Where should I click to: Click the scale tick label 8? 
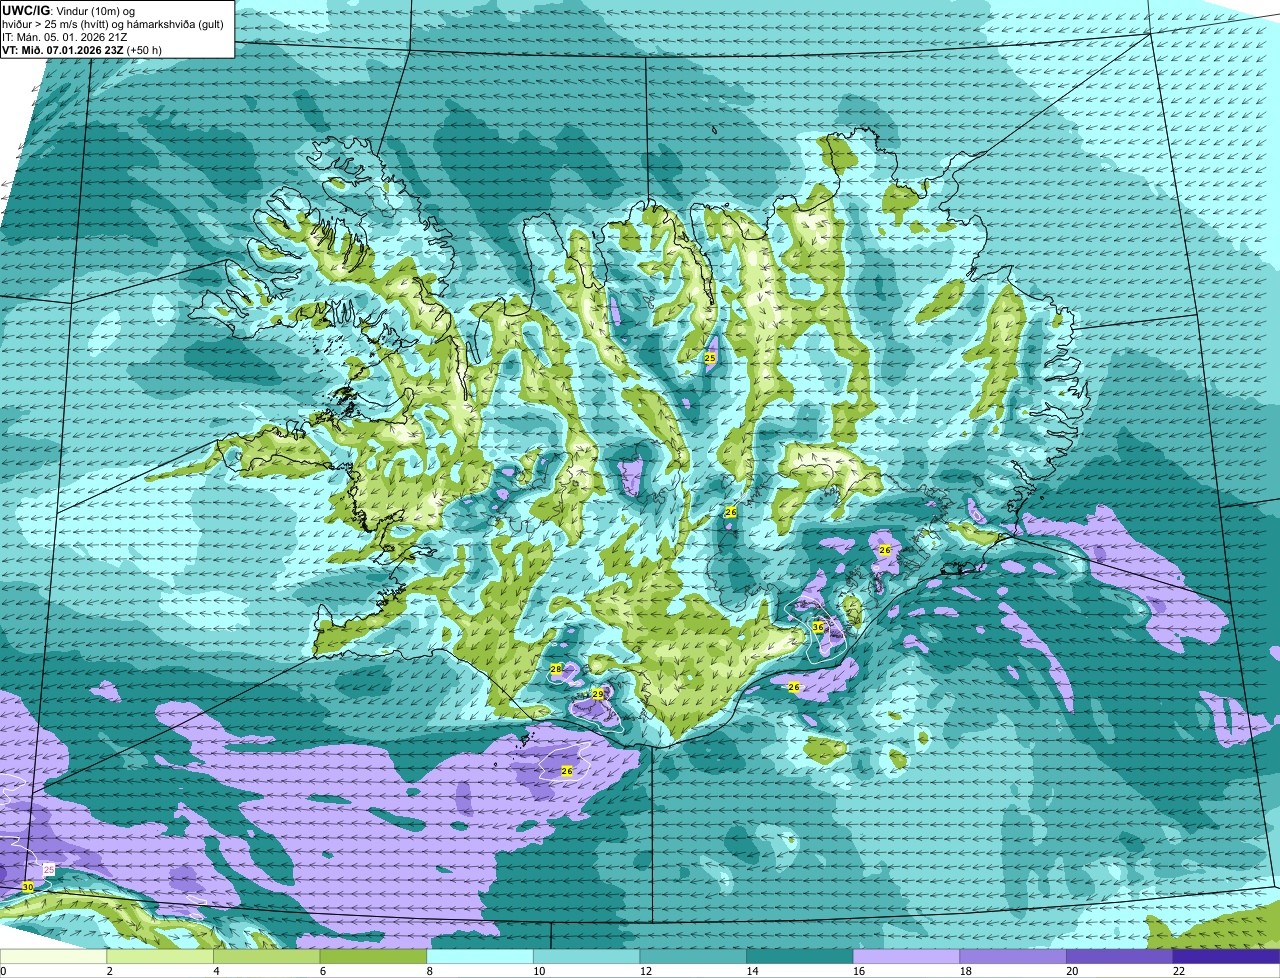pos(429,971)
